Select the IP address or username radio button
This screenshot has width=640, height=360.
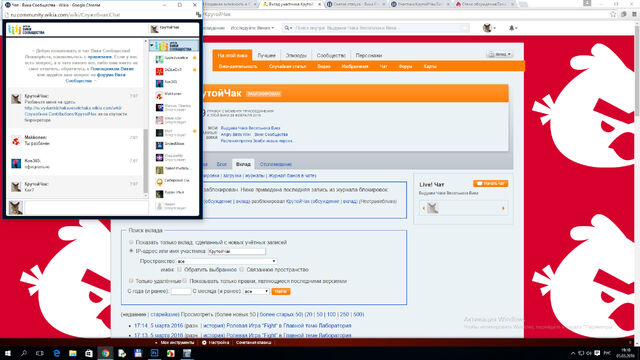[131, 251]
